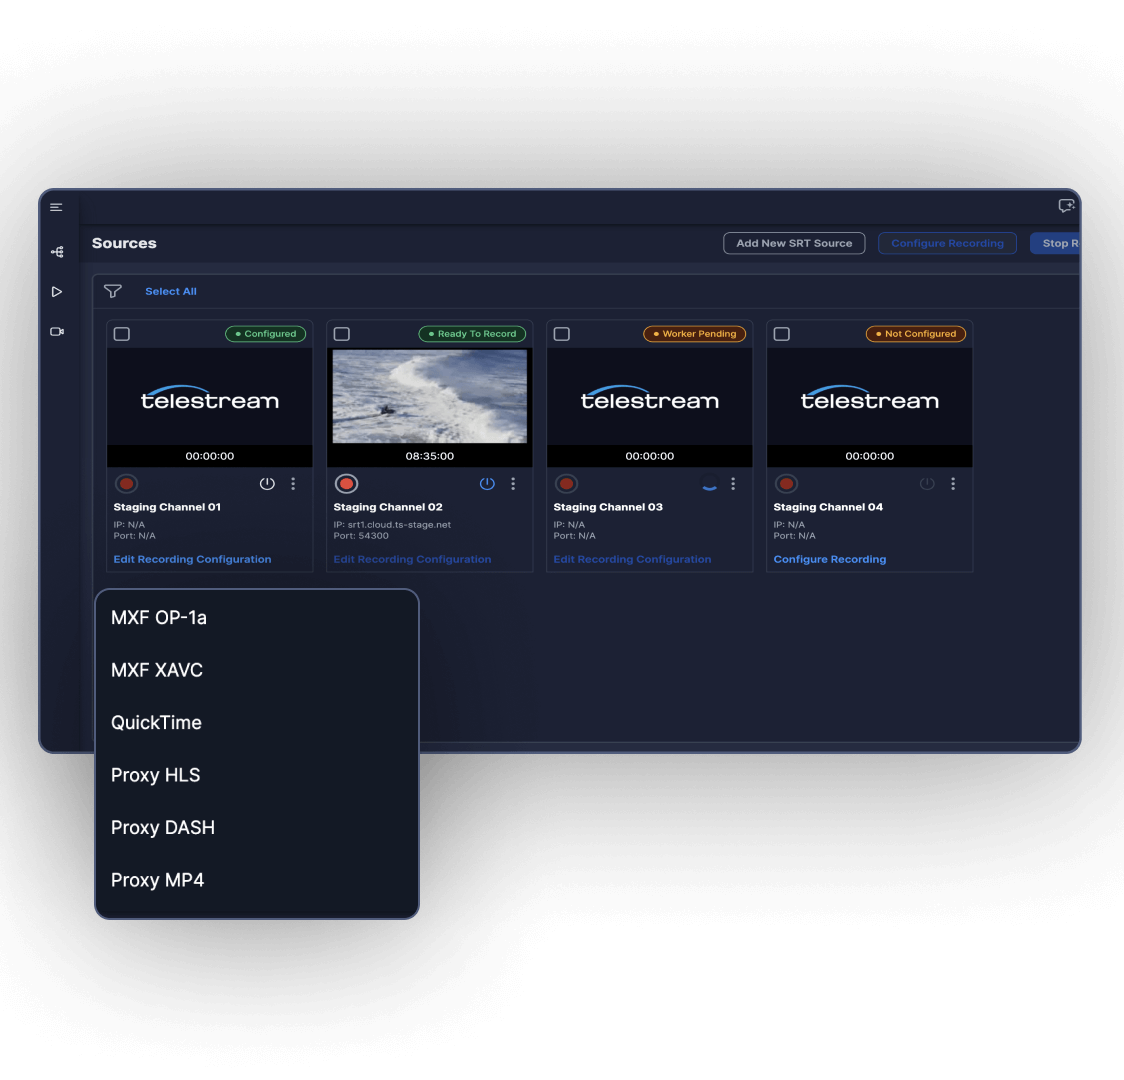The height and width of the screenshot is (1080, 1124).
Task: Open the feedback chat icon
Action: 1066,206
